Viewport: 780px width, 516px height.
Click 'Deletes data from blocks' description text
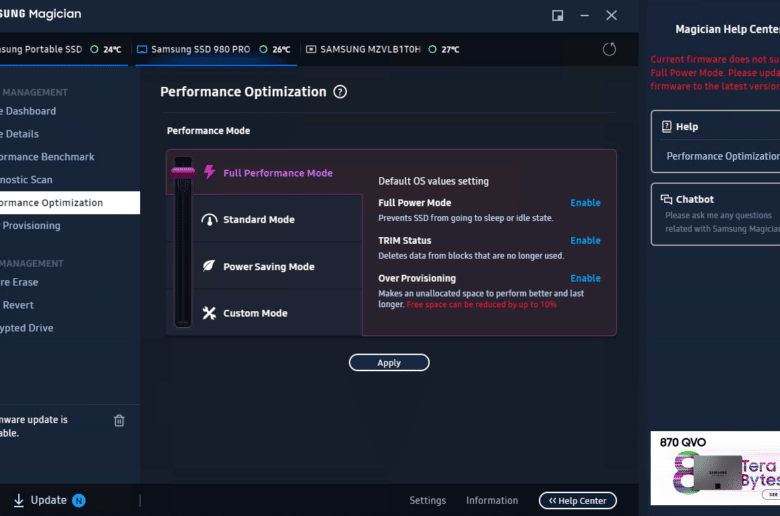(471, 256)
